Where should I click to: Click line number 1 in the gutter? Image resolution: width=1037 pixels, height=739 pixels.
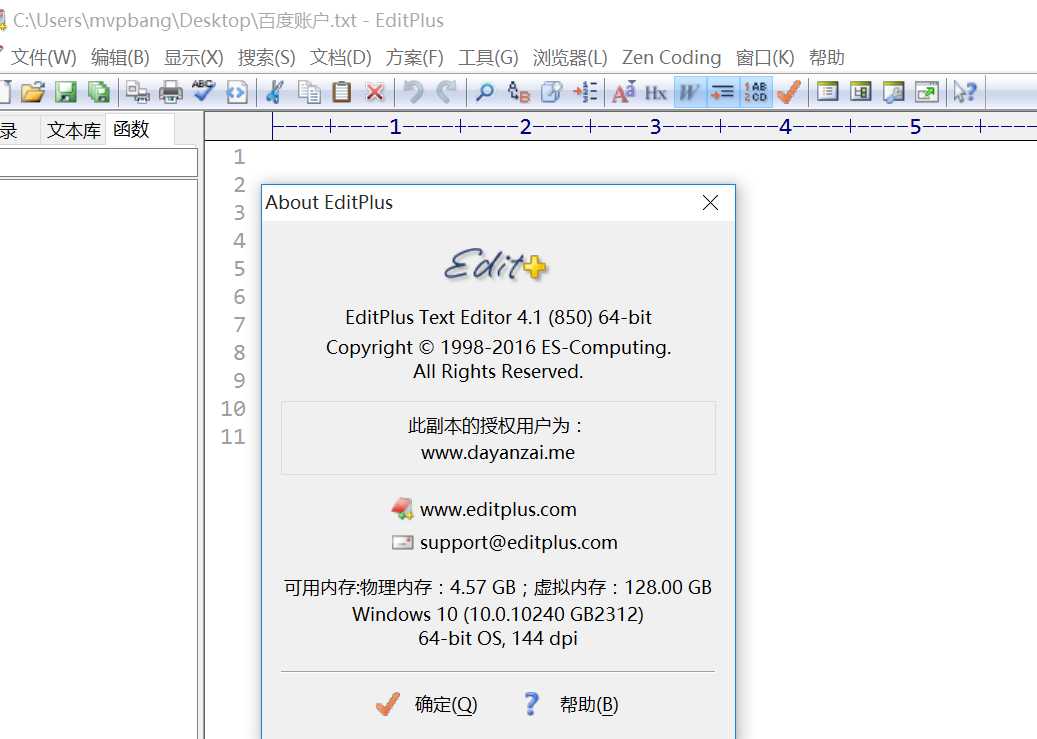(x=239, y=157)
